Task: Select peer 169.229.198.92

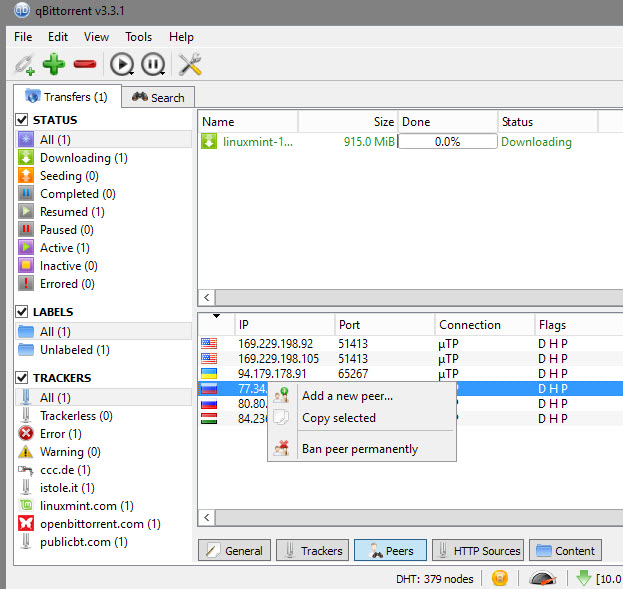Action: 410,343
